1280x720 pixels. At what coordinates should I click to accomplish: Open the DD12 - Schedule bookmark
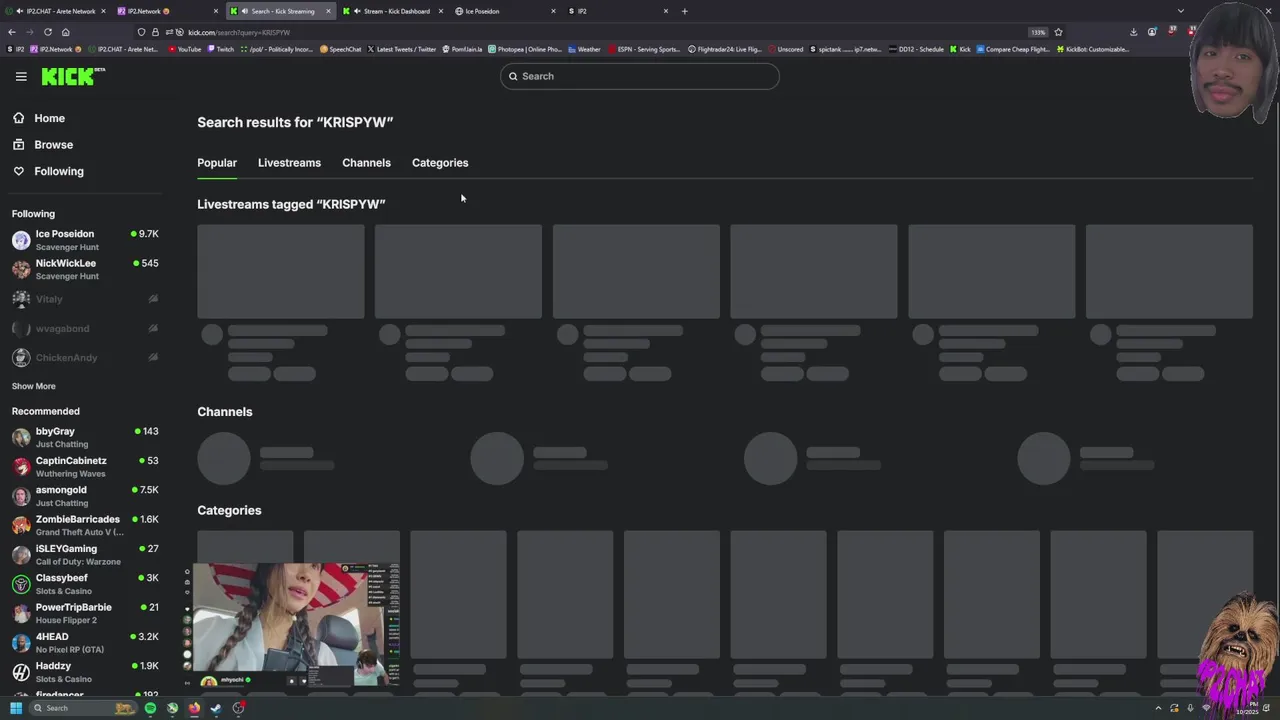tap(916, 49)
